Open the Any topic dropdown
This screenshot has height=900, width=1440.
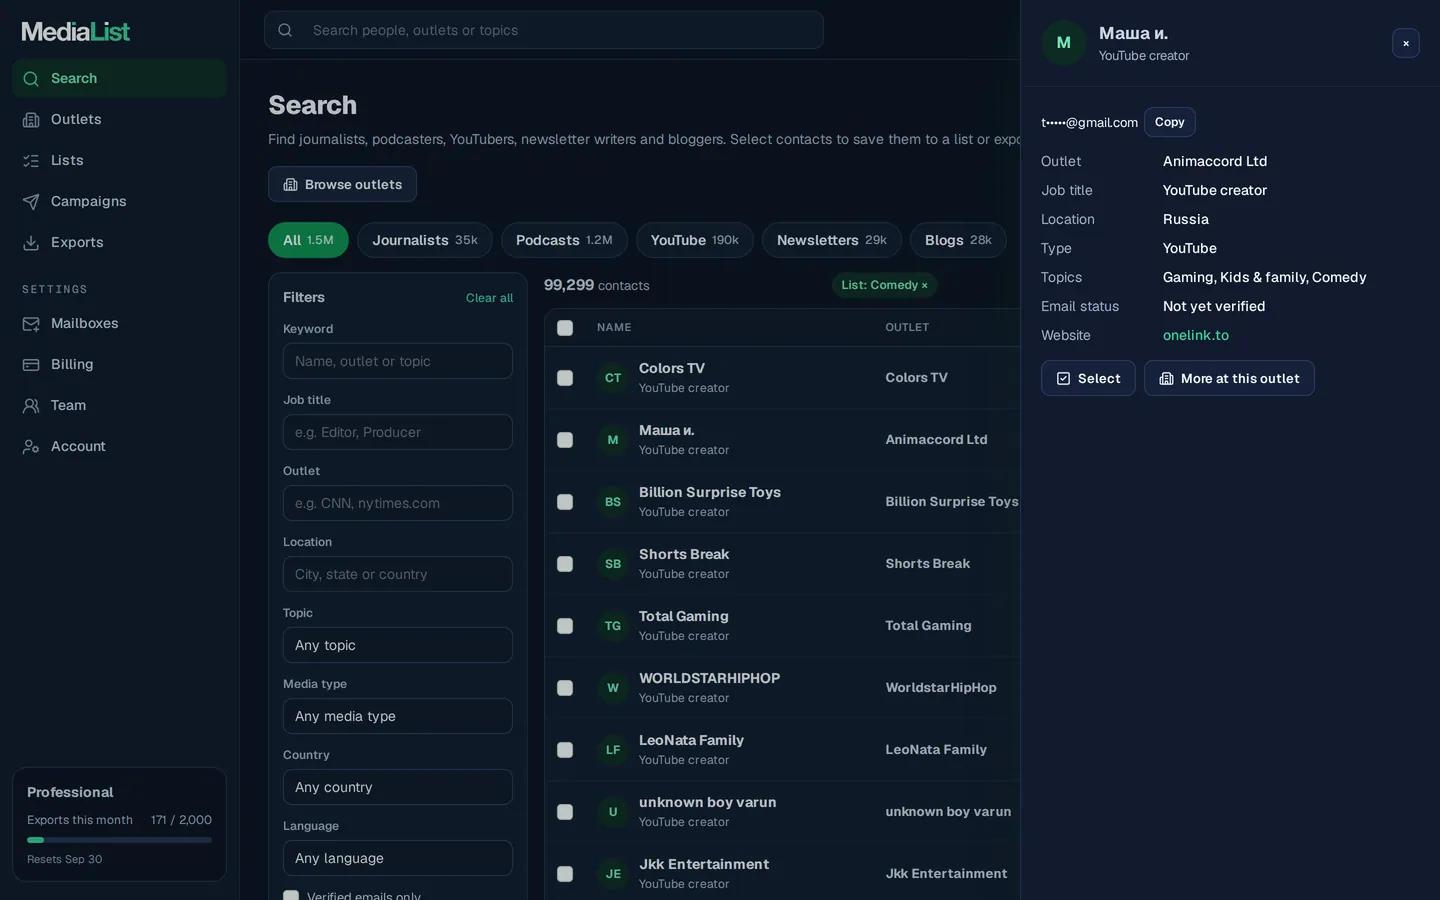pos(398,645)
